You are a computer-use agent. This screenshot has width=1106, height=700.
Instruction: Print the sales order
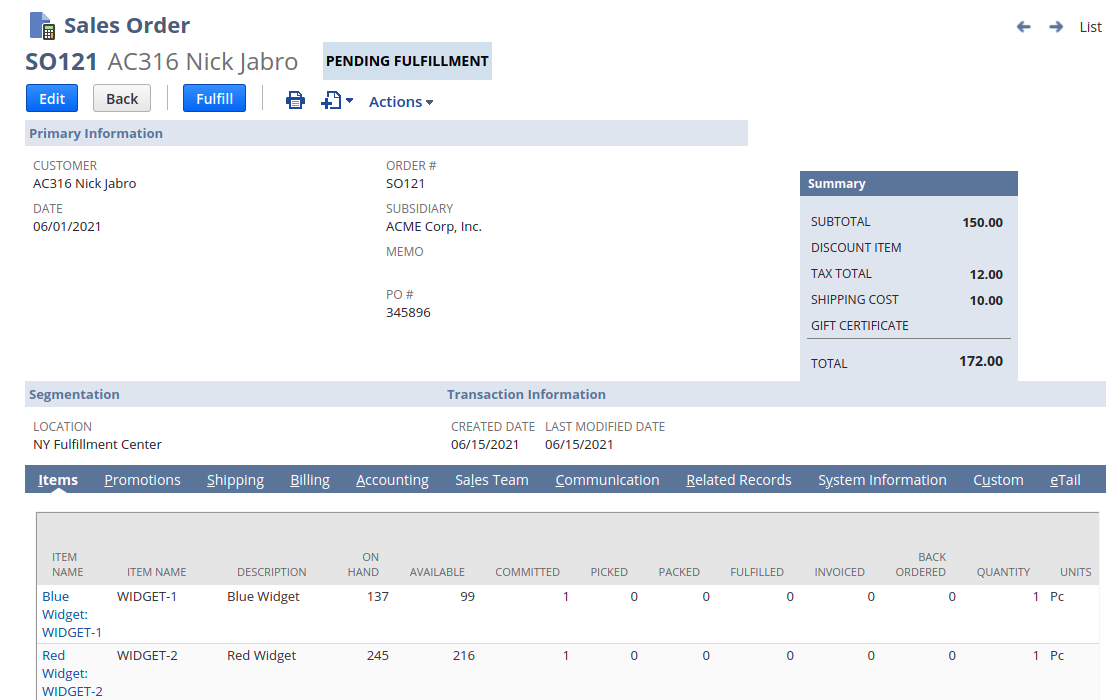[x=296, y=100]
